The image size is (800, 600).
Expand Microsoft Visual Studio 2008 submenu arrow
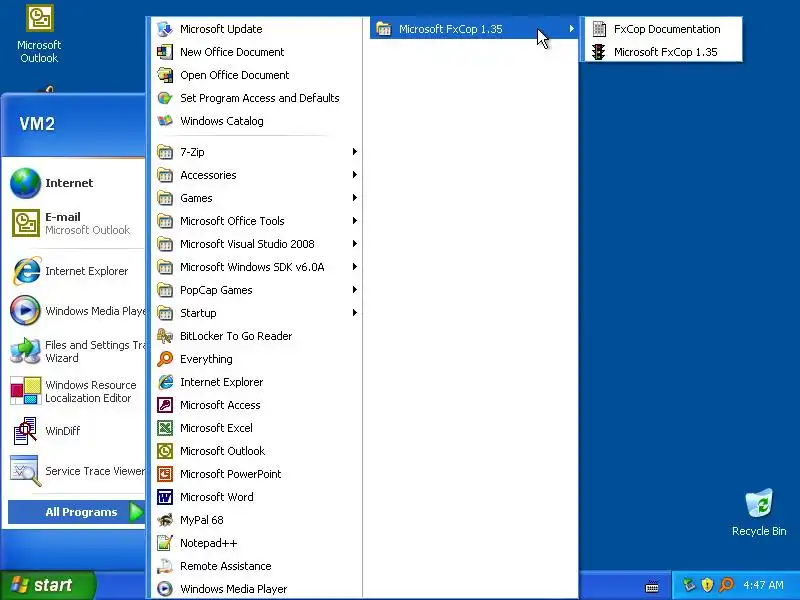(x=355, y=244)
